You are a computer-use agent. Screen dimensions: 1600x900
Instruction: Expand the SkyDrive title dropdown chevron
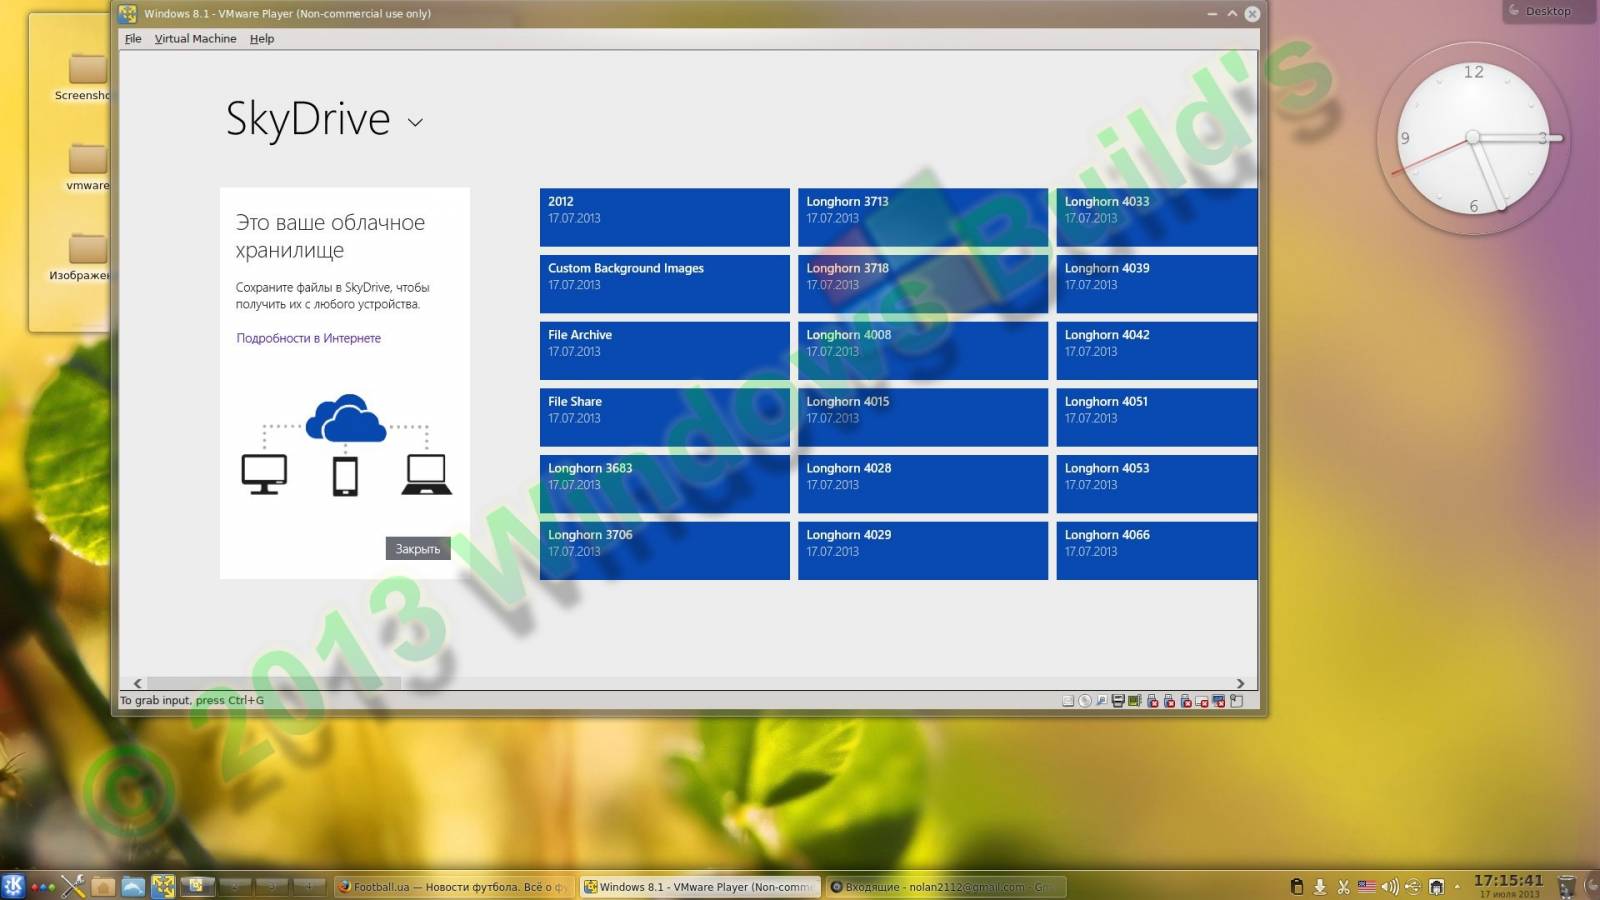(x=415, y=122)
